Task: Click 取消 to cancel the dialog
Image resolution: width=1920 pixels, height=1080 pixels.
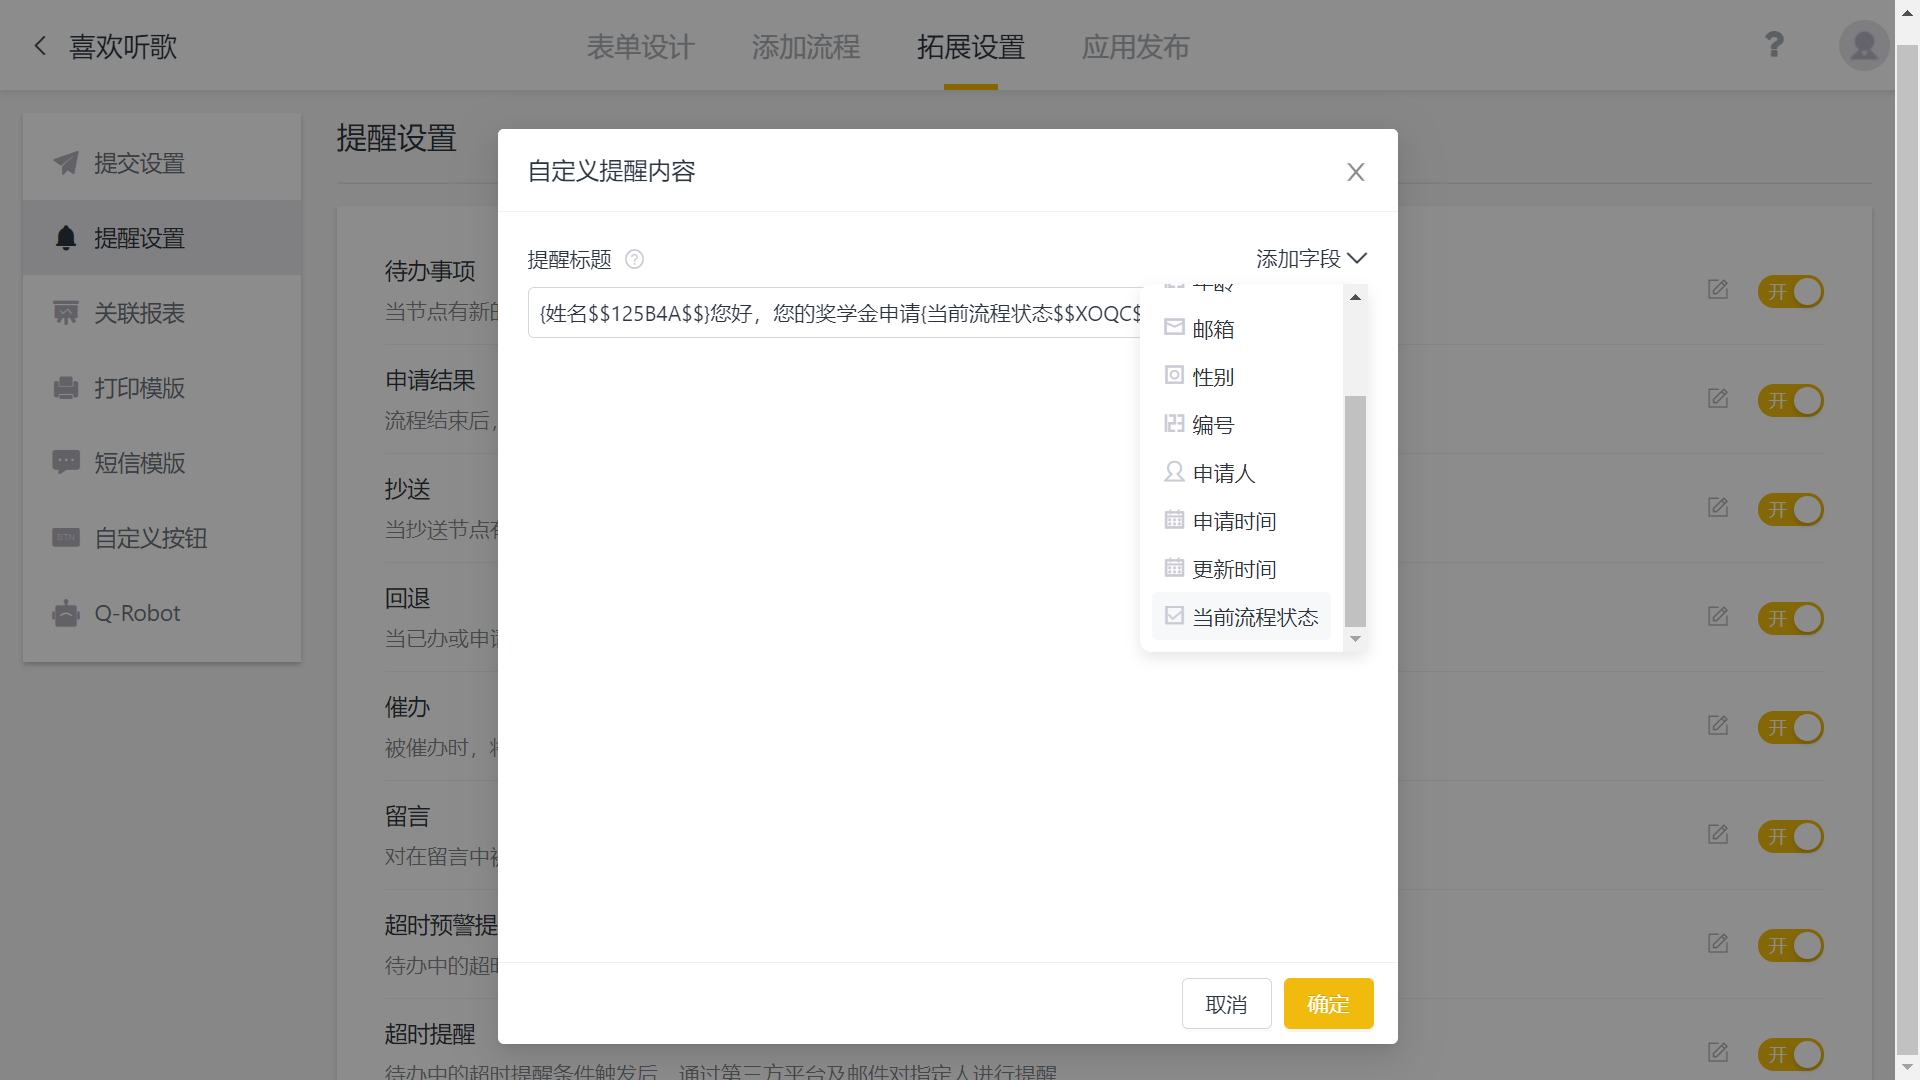Action: [x=1226, y=1003]
